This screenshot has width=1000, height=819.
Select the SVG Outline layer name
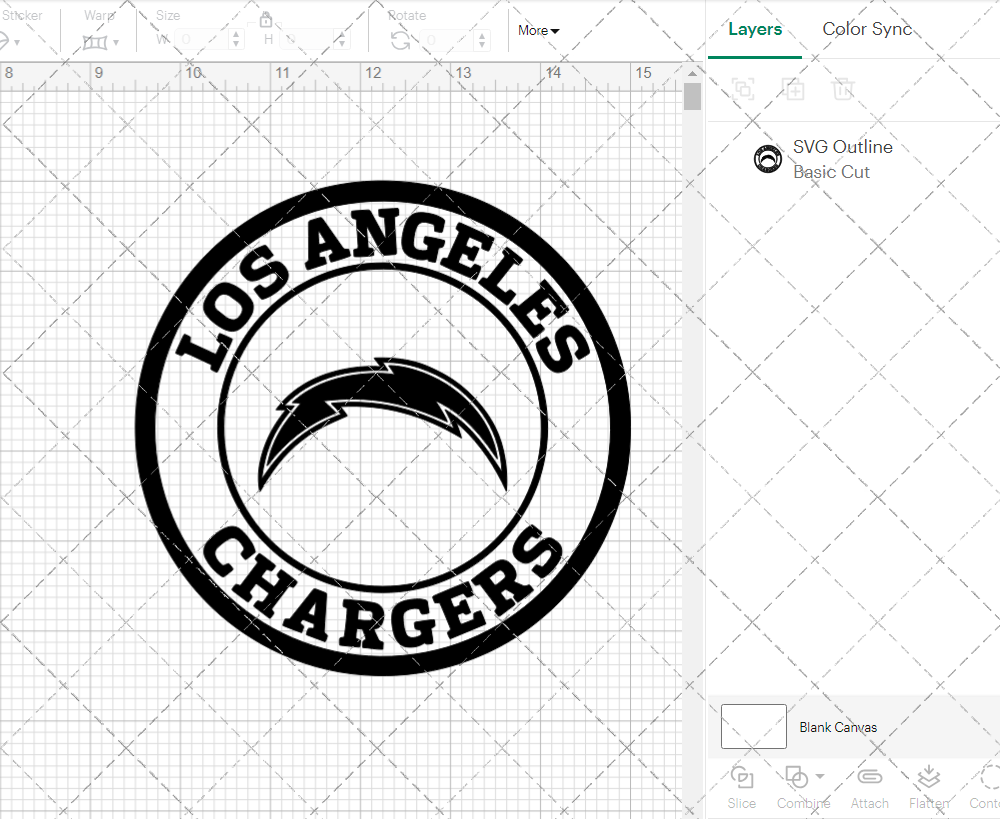842,147
